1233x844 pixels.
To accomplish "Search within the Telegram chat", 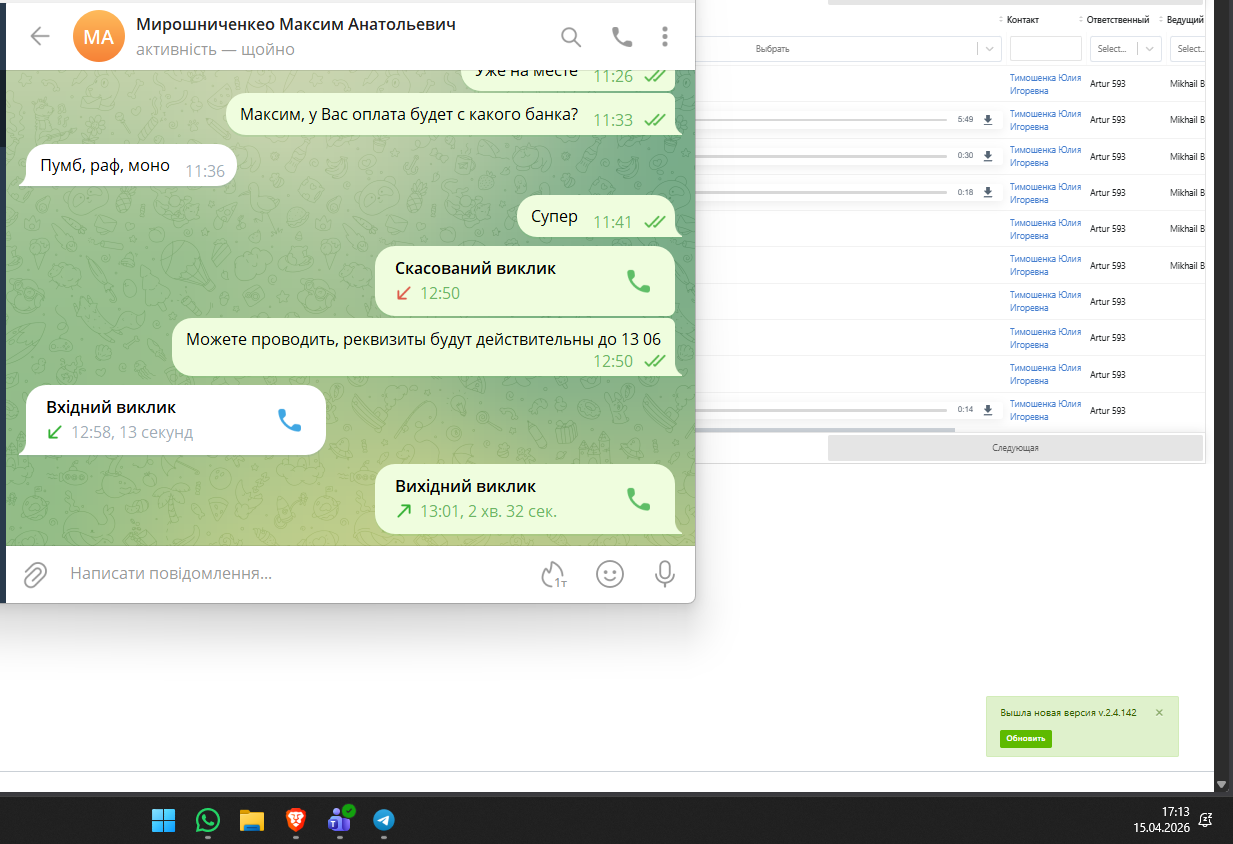I will (x=571, y=37).
